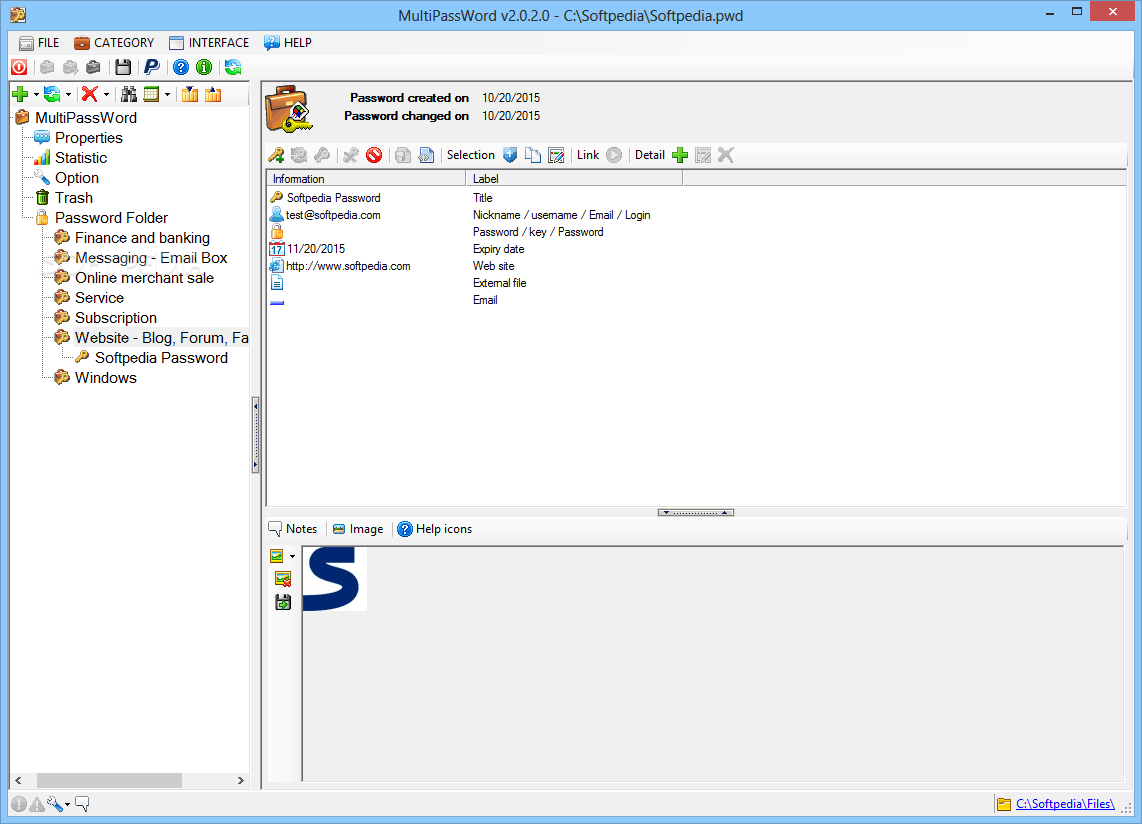Viewport: 1142px width, 824px height.
Task: Click the blue-green sync icon in the tree toolbar
Action: point(52,94)
